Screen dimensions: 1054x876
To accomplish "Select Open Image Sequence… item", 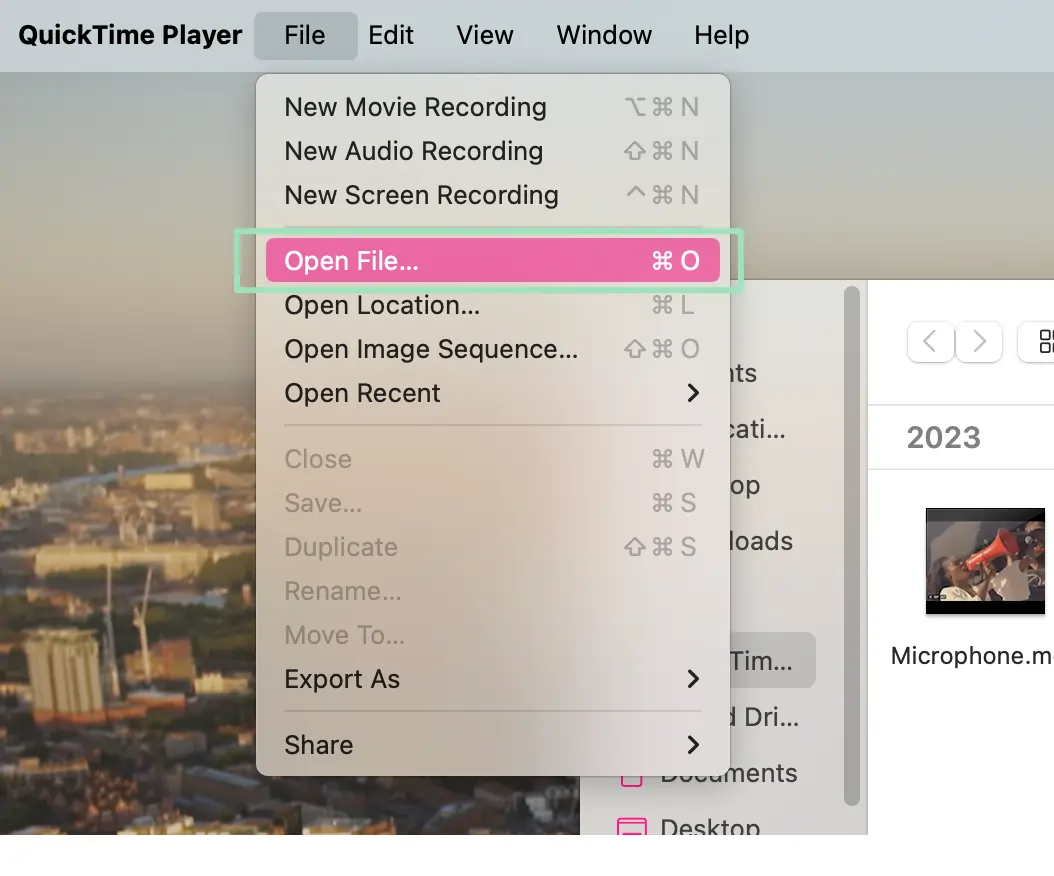I will pyautogui.click(x=493, y=349).
